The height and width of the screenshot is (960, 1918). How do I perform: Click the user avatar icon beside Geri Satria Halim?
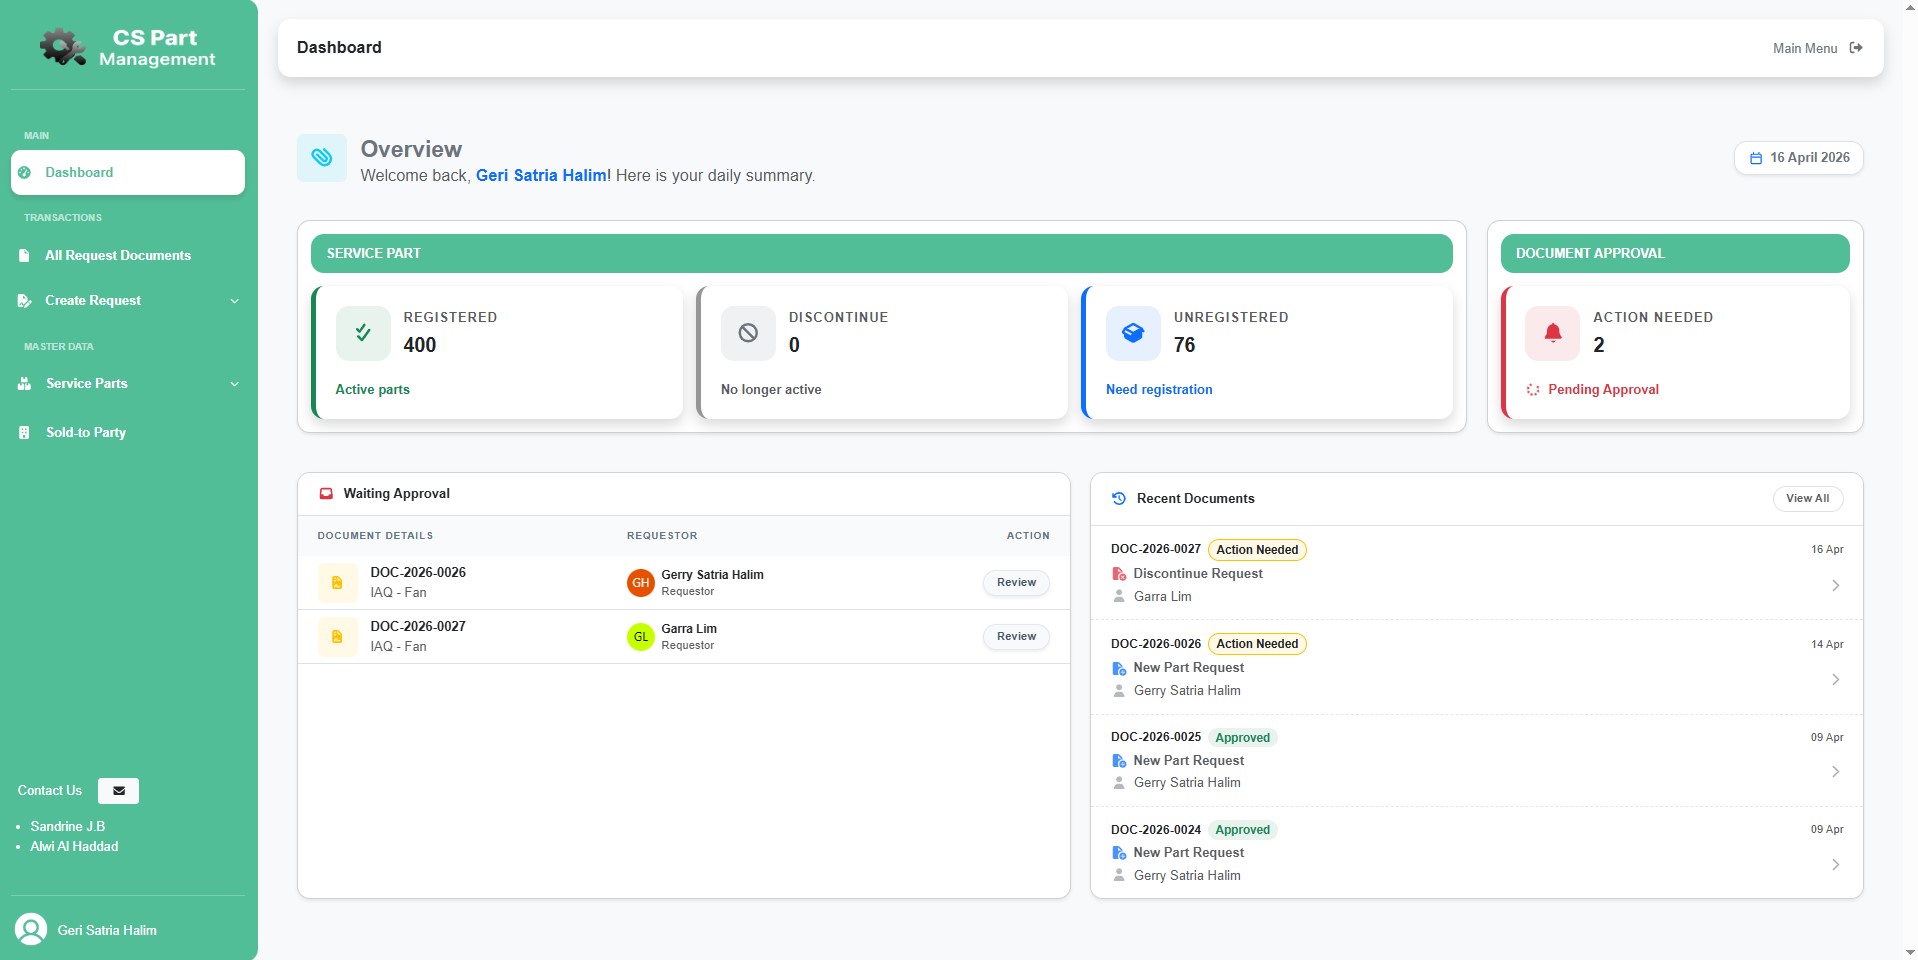point(31,929)
